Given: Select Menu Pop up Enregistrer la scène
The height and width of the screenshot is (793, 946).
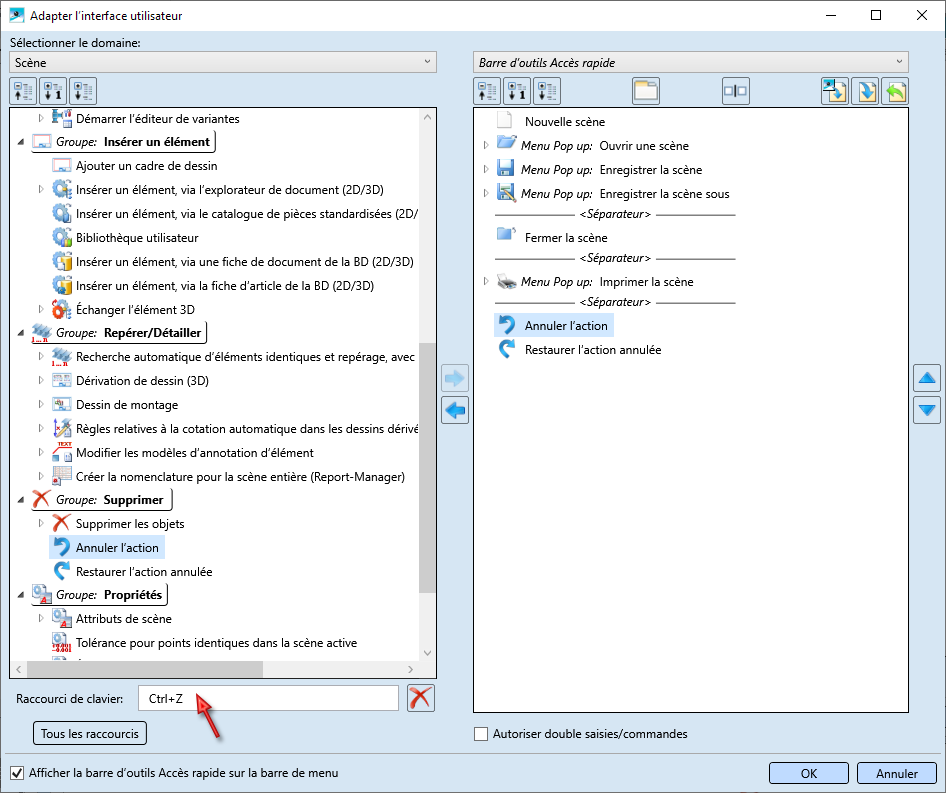Looking at the screenshot, I should pyautogui.click(x=611, y=170).
